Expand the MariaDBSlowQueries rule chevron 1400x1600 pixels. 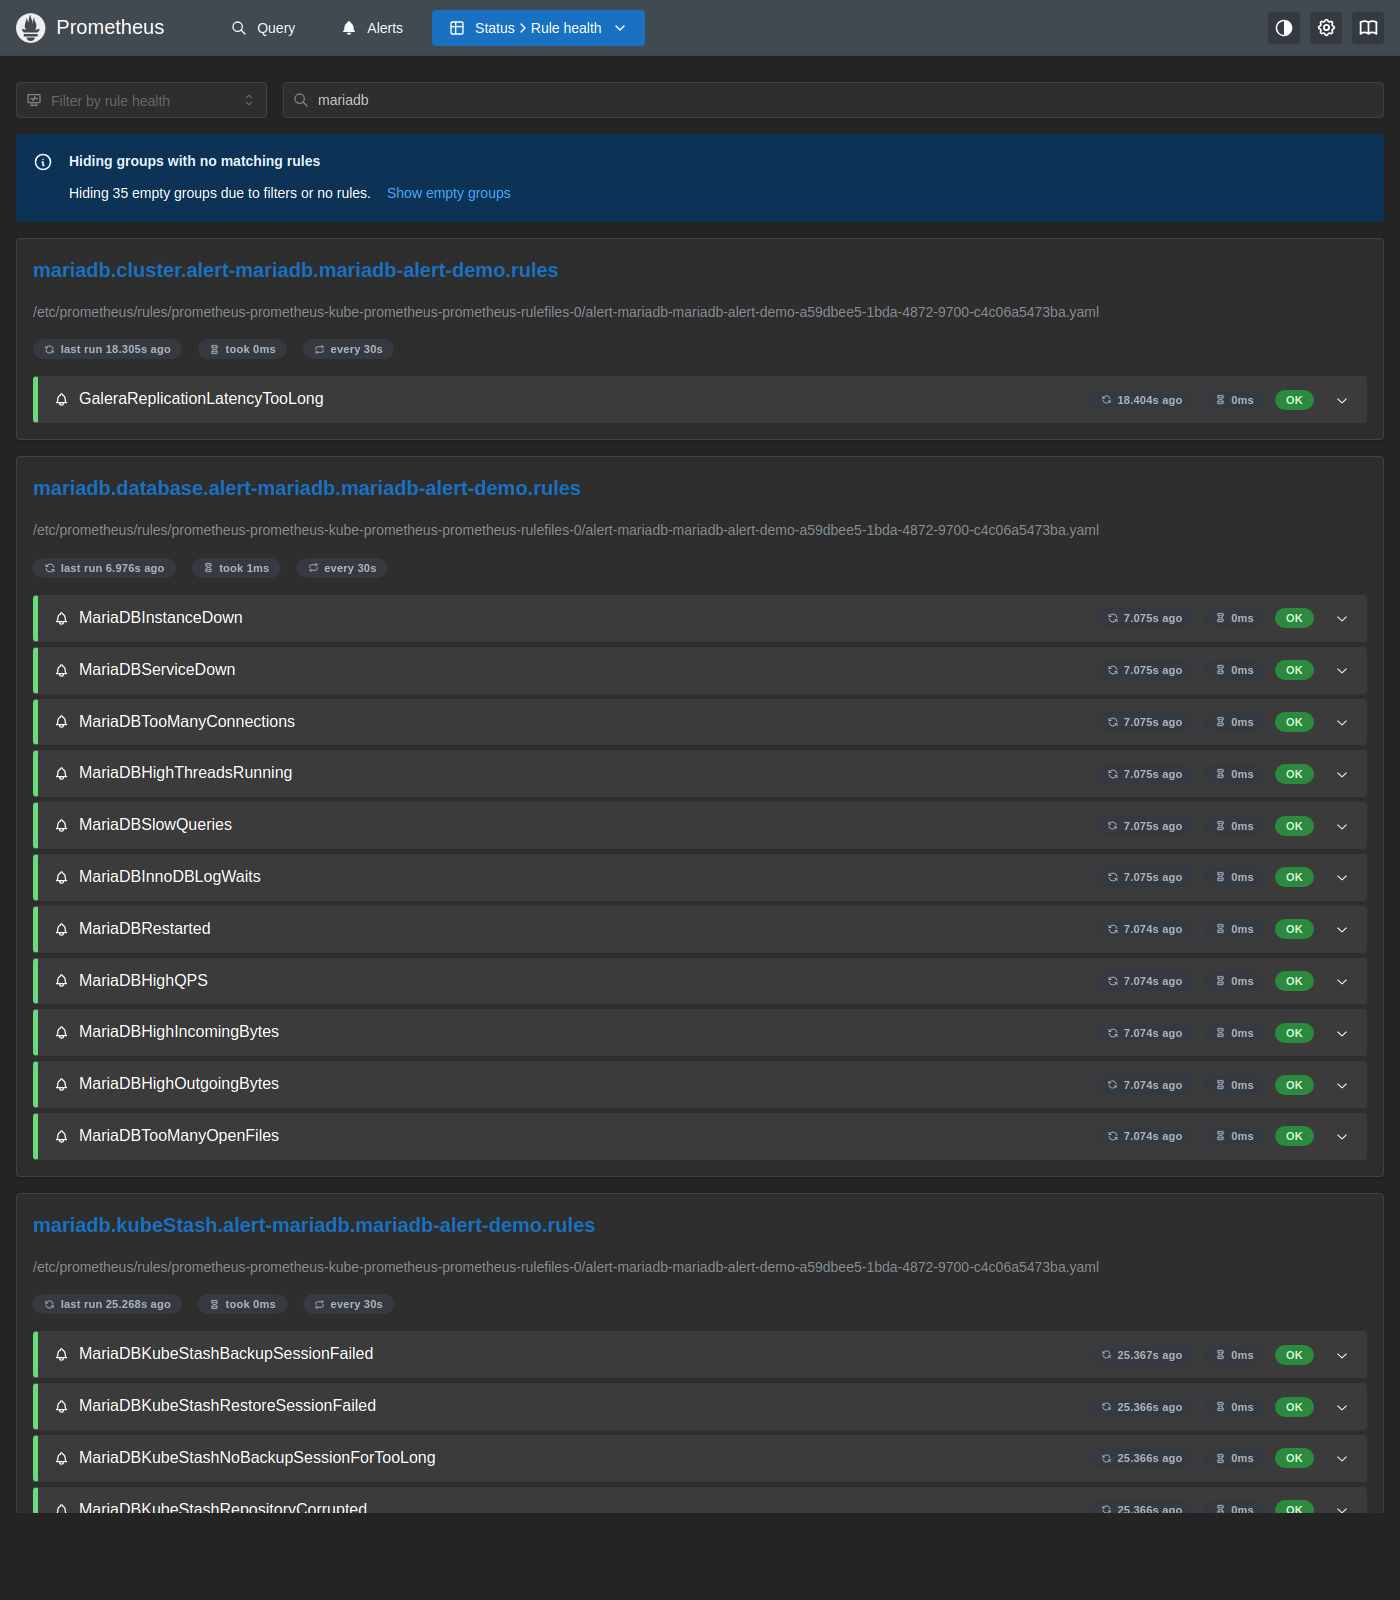tap(1342, 826)
